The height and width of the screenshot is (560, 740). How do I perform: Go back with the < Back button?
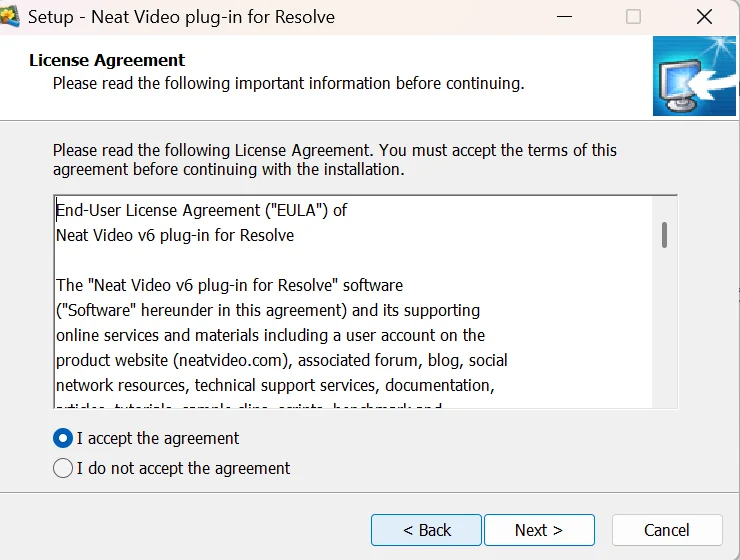click(426, 530)
